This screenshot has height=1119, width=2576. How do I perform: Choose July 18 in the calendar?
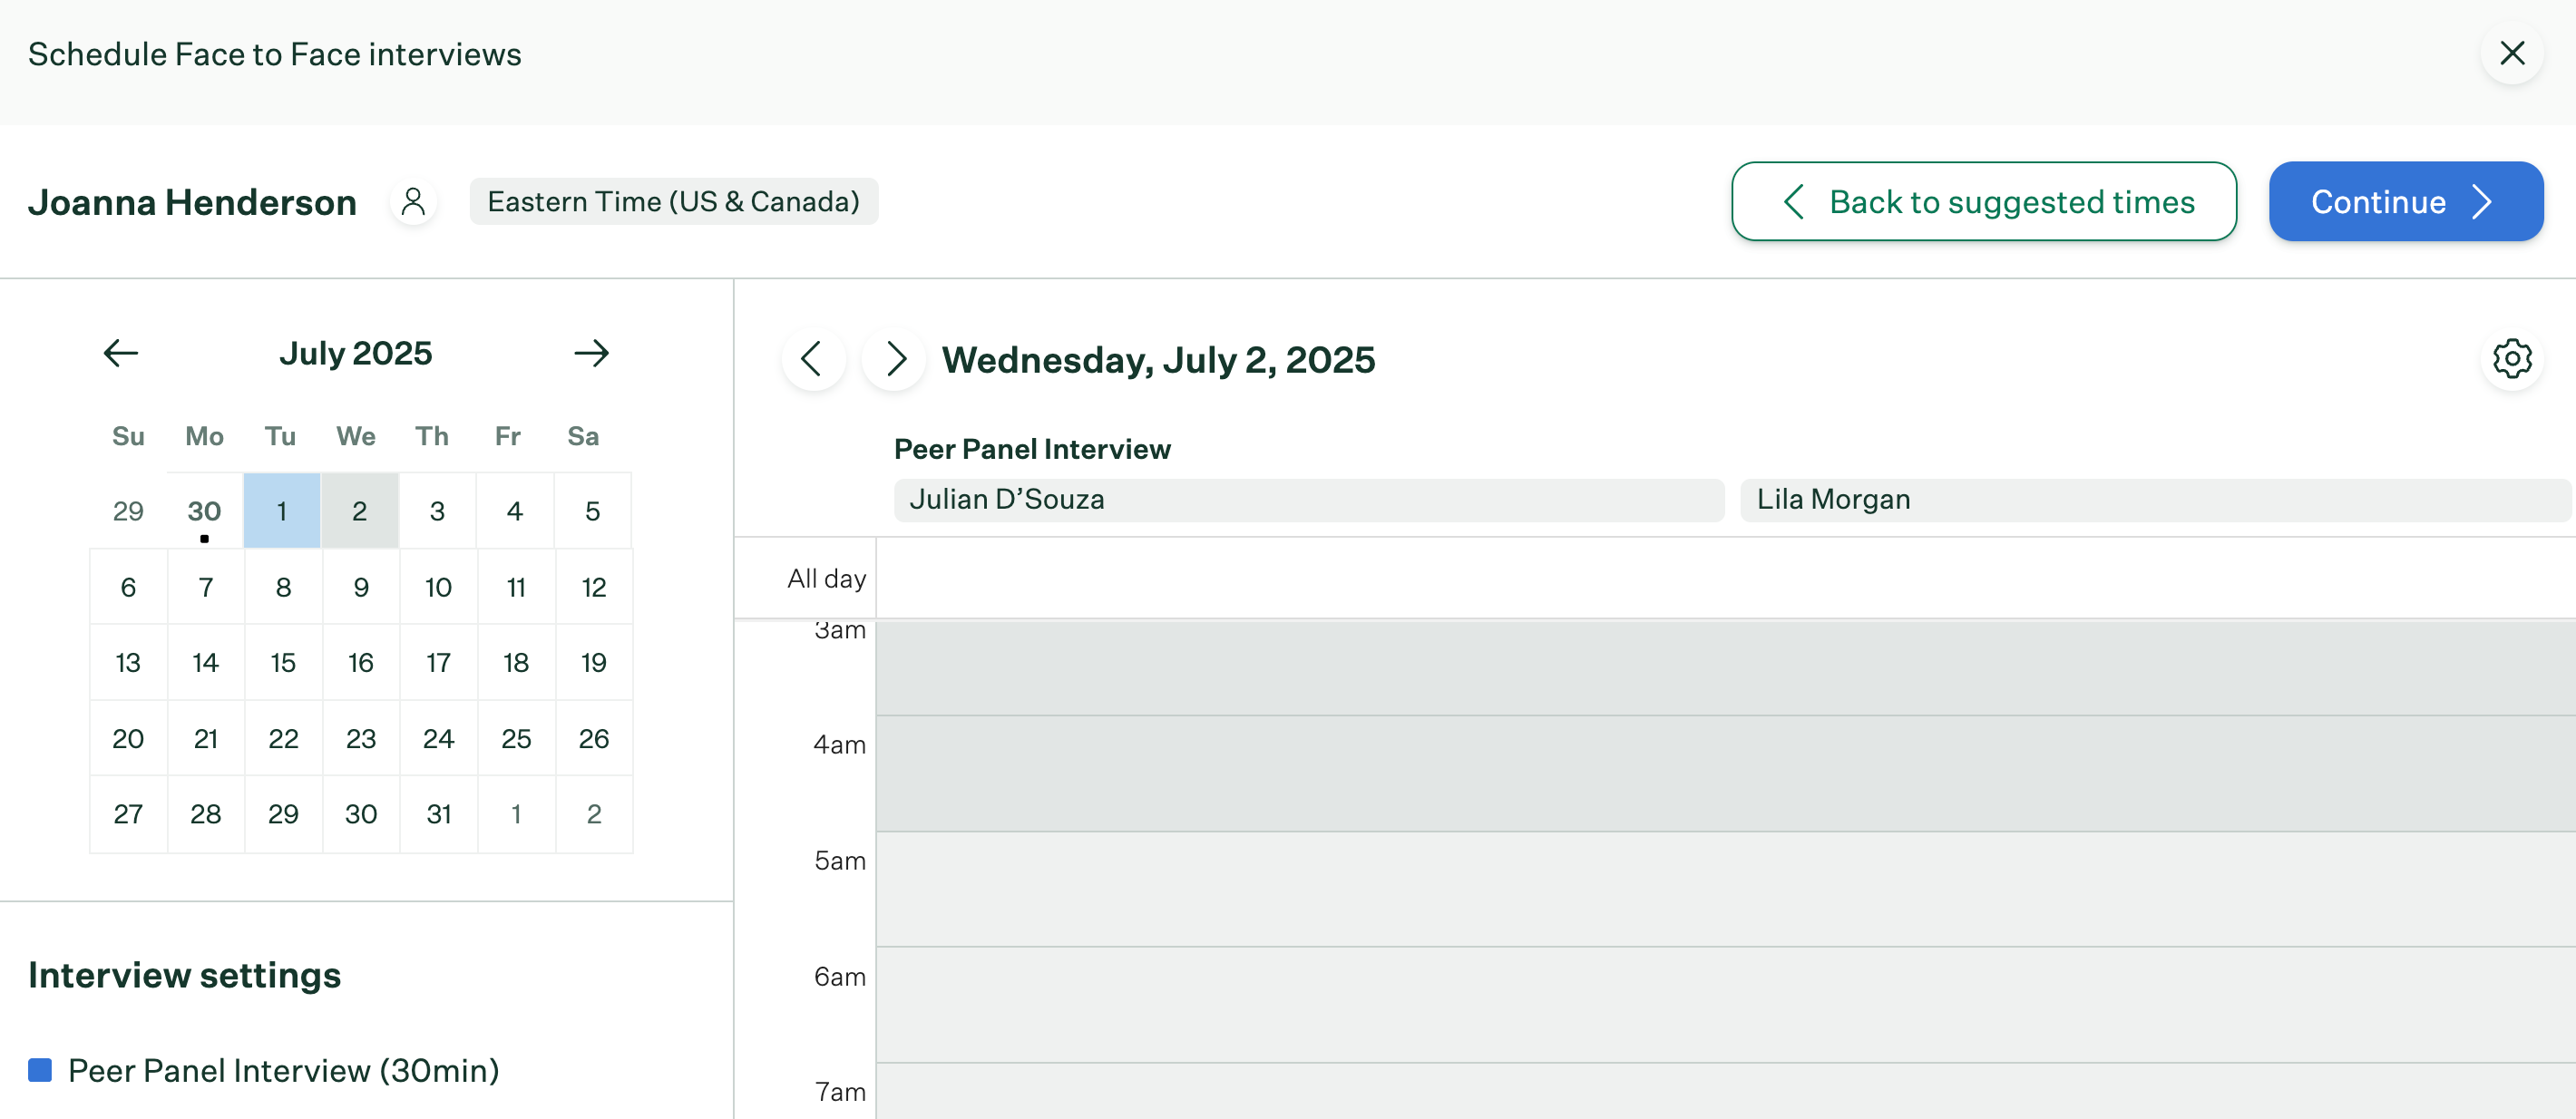(x=516, y=663)
